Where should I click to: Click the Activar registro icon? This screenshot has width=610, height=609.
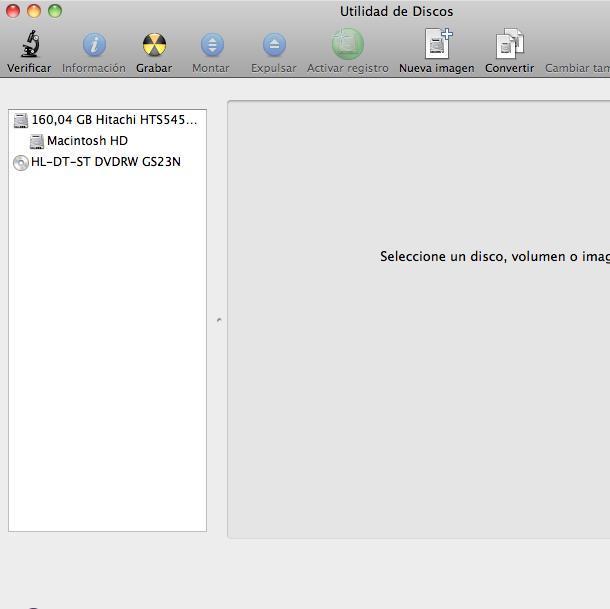tap(347, 45)
